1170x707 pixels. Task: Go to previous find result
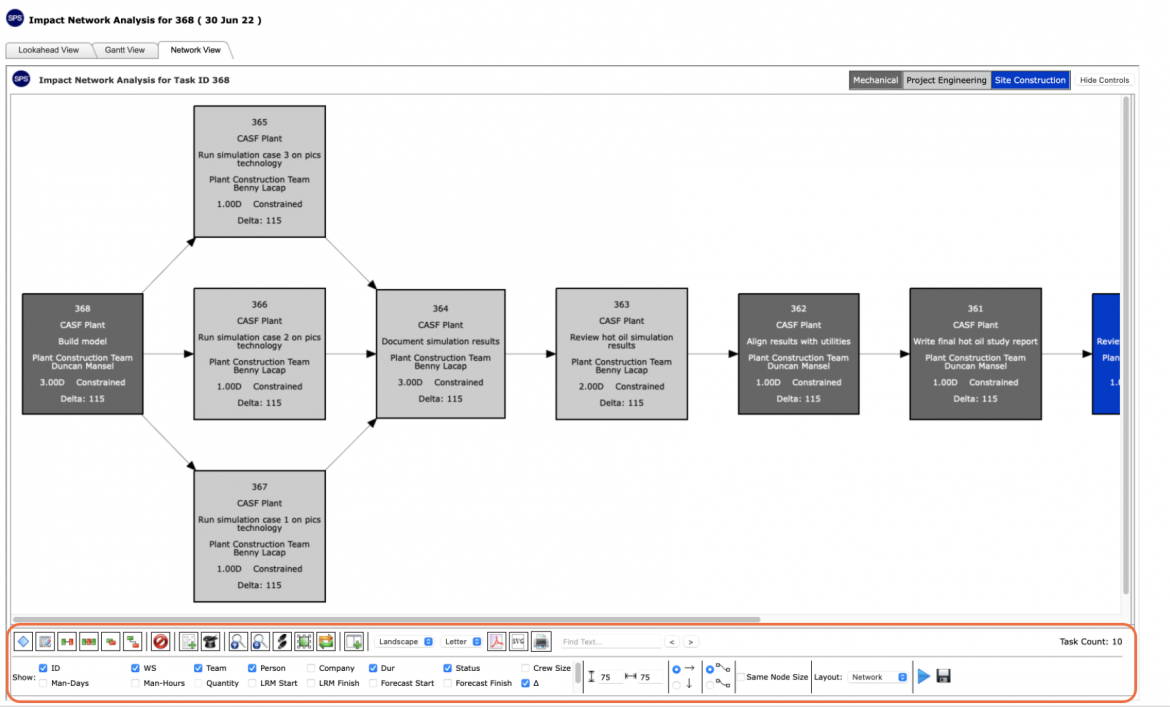672,641
